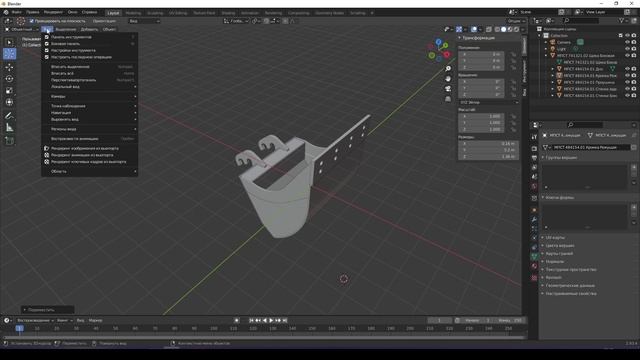The width and height of the screenshot is (640, 360).
Task: Activate the Measure ruler tool
Action: pyautogui.click(x=9, y=128)
